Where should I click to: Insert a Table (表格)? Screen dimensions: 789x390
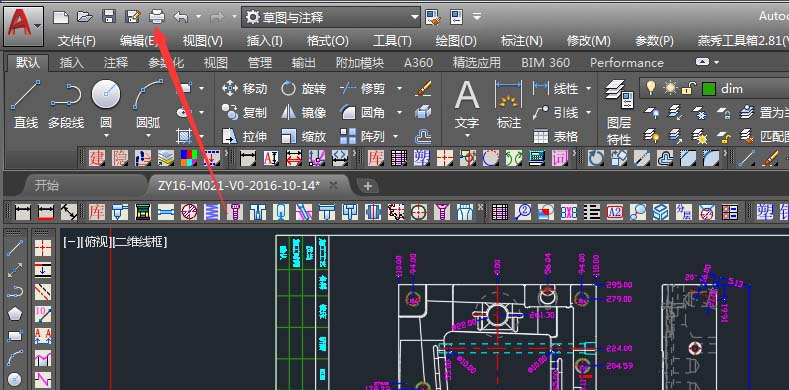point(556,136)
